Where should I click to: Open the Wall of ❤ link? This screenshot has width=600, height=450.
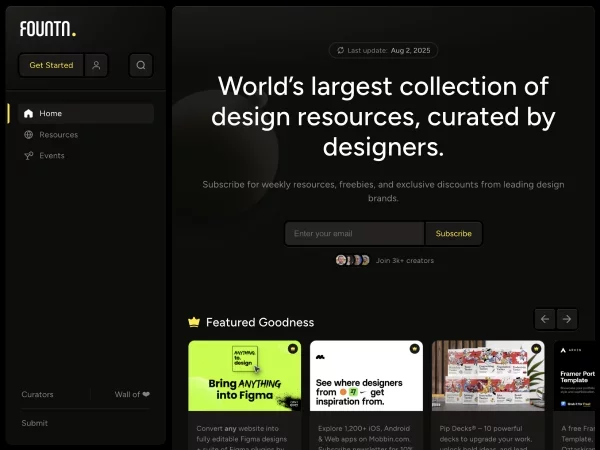(132, 394)
